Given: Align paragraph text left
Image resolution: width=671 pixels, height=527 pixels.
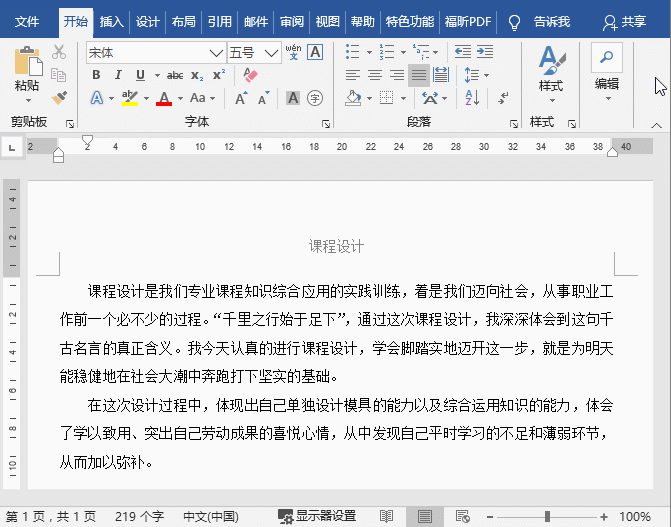Looking at the screenshot, I should (353, 75).
